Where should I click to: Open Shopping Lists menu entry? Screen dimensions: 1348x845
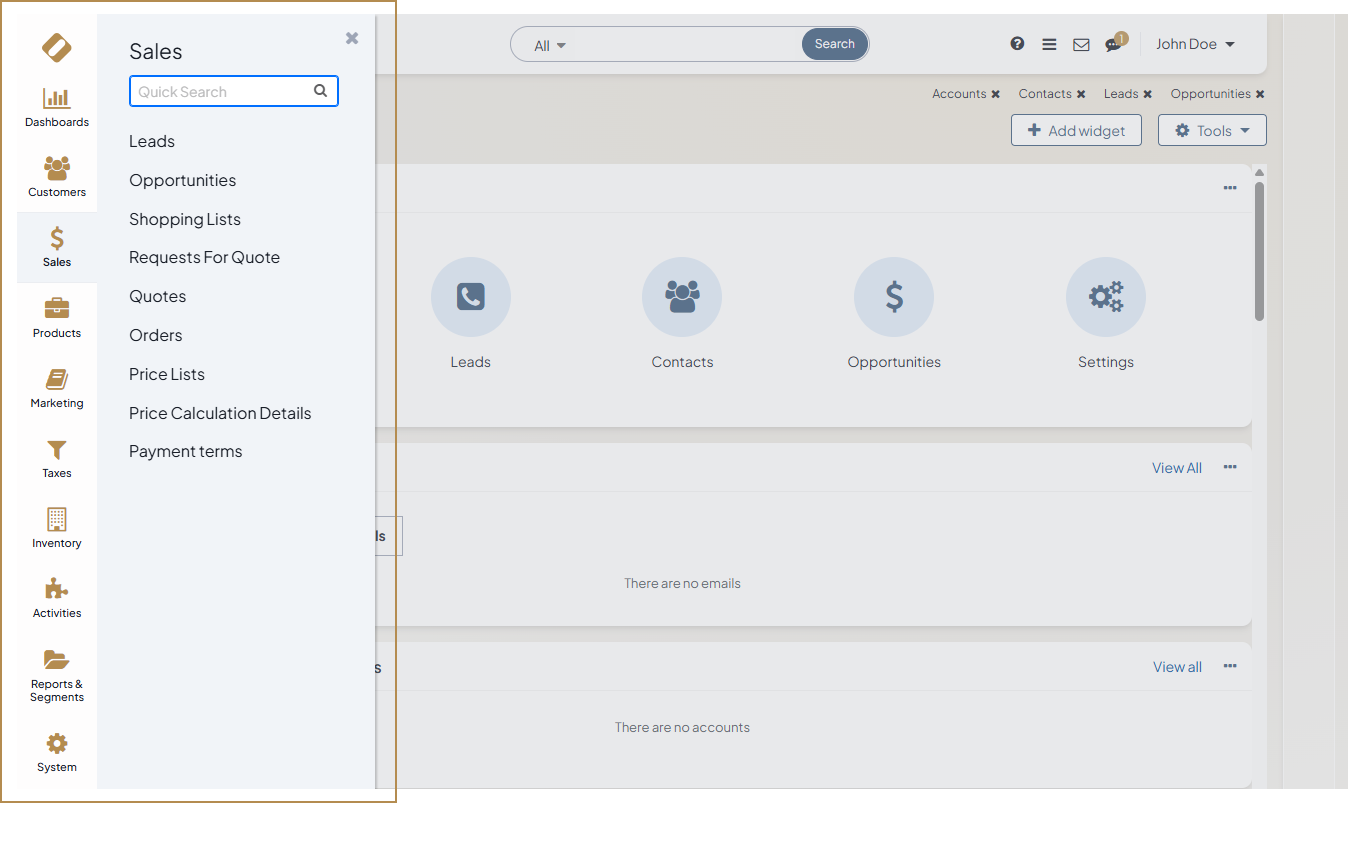point(185,219)
